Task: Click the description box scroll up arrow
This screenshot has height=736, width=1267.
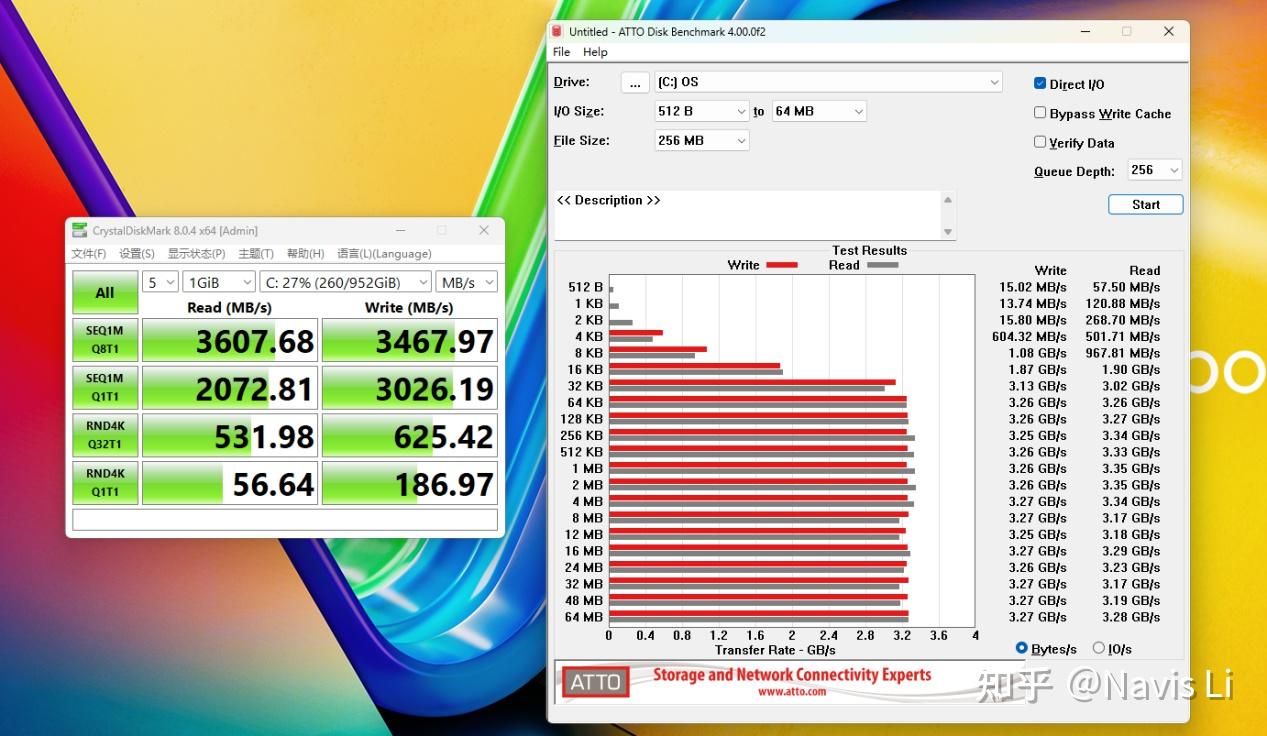Action: coord(948,199)
